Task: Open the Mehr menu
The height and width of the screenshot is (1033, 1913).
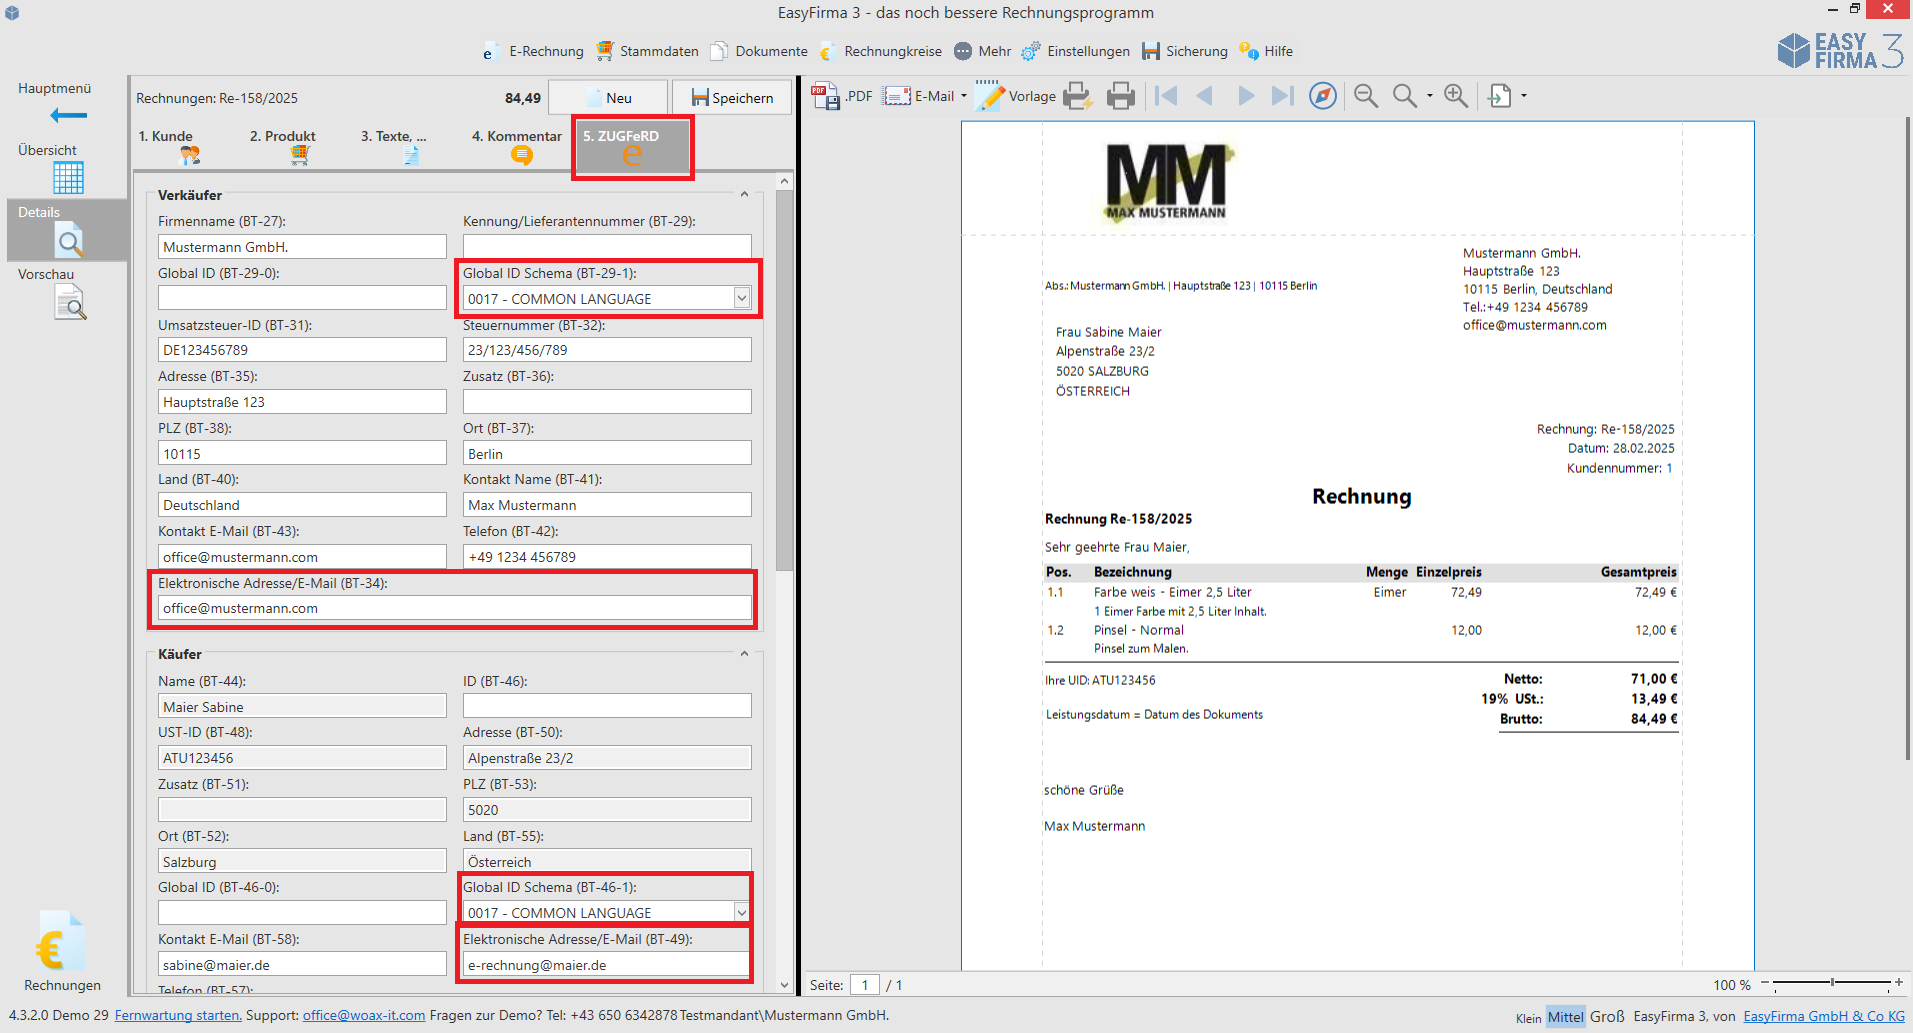Action: [x=983, y=51]
